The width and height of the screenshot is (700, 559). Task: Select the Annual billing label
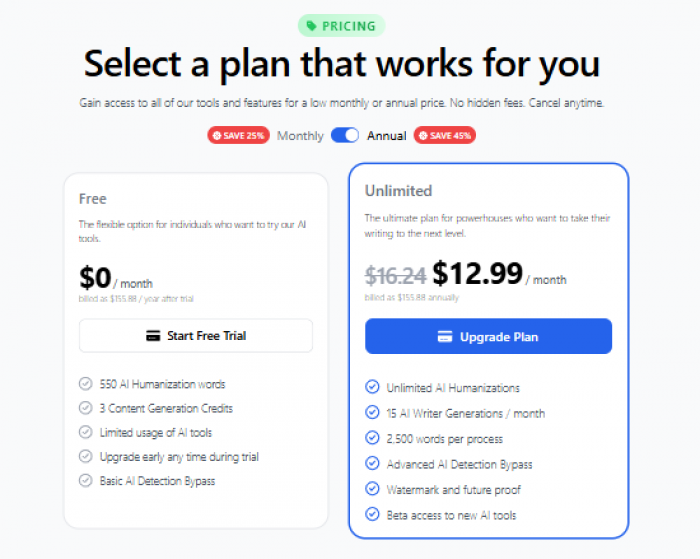click(x=387, y=136)
